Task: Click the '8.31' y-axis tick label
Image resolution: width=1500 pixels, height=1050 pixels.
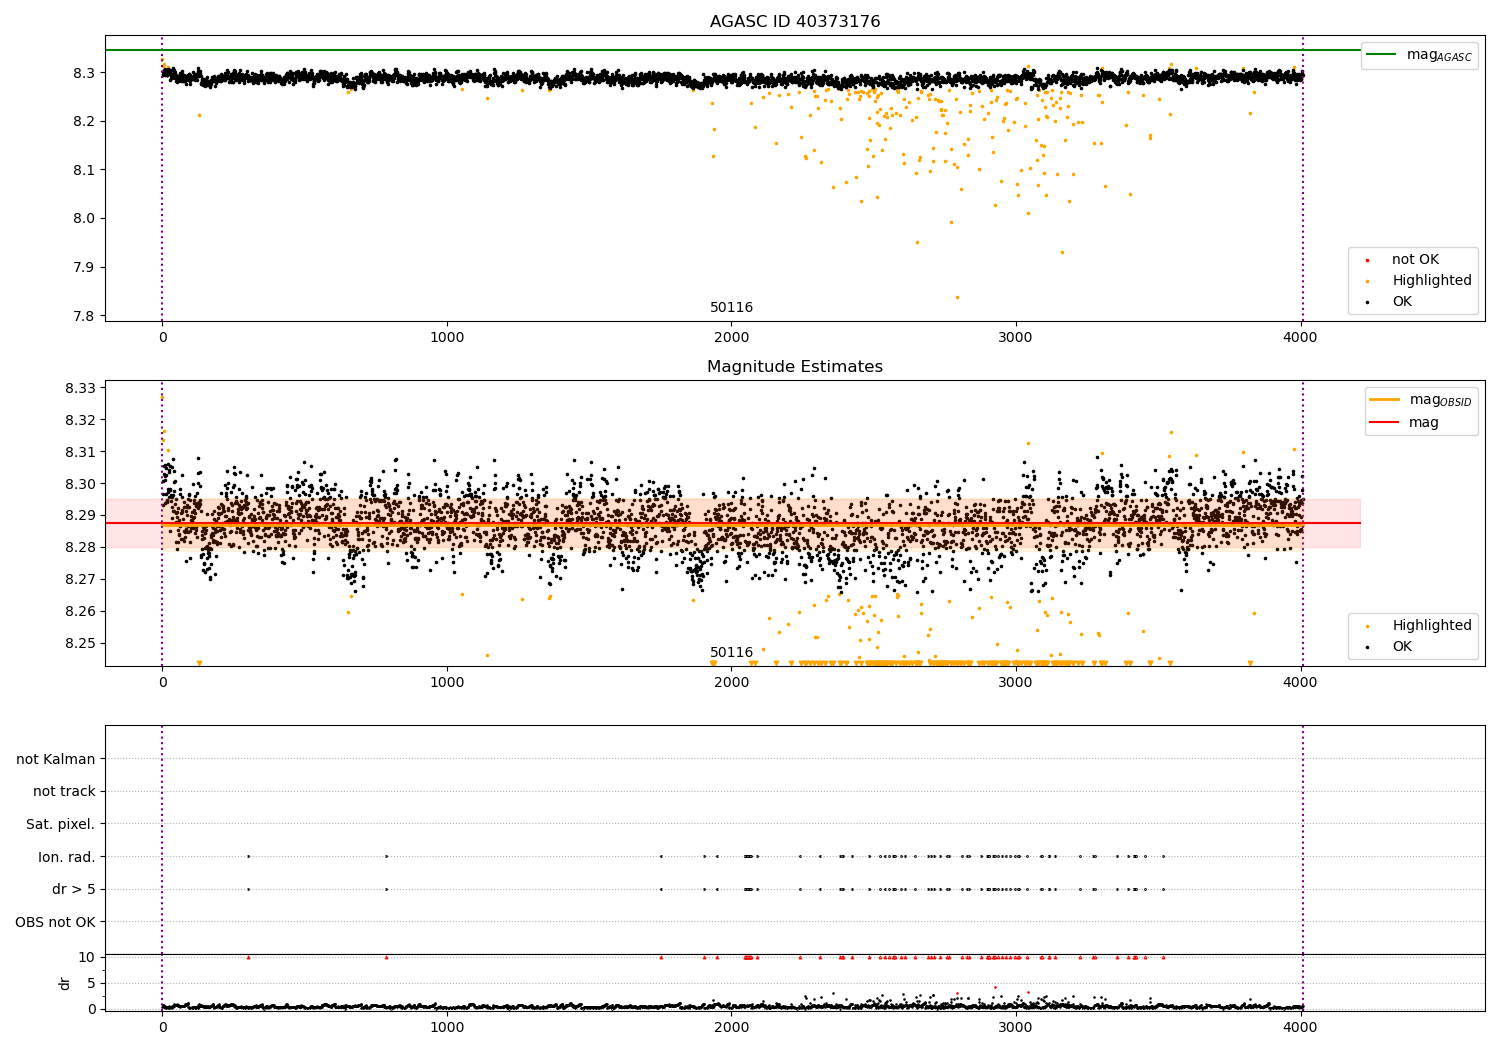Action: (80, 452)
